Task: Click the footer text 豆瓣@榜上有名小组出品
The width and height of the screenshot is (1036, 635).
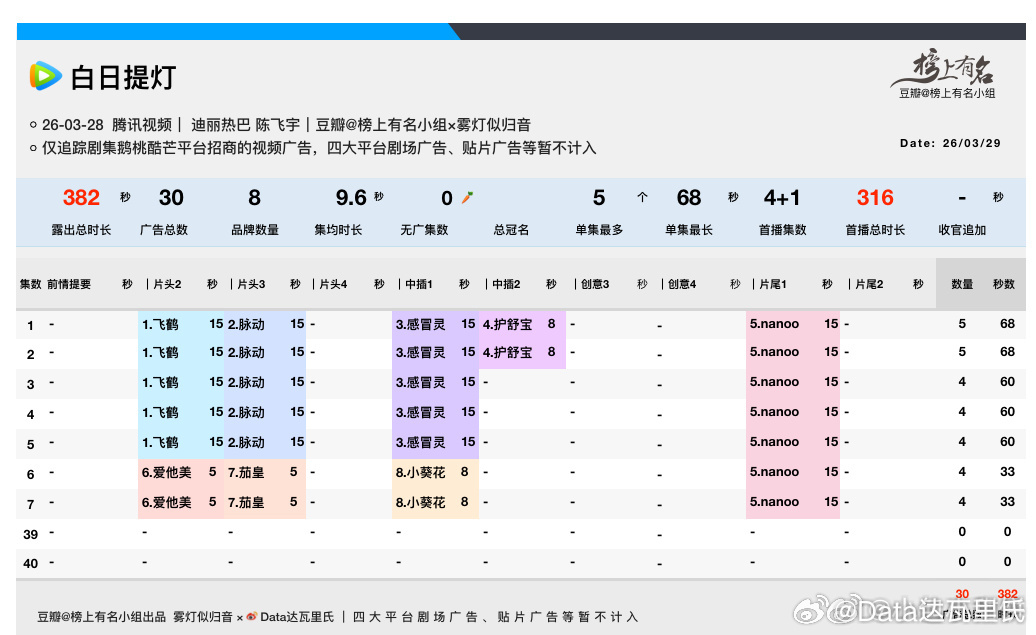Action: 102,617
